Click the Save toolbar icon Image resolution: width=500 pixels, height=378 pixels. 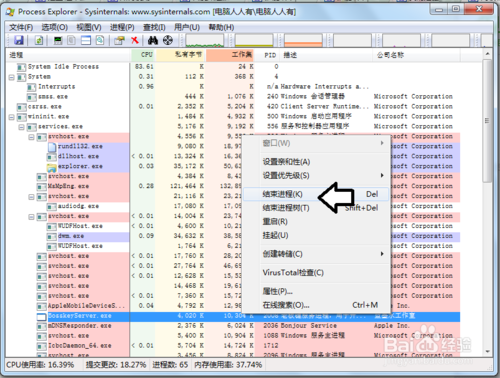click(19, 41)
